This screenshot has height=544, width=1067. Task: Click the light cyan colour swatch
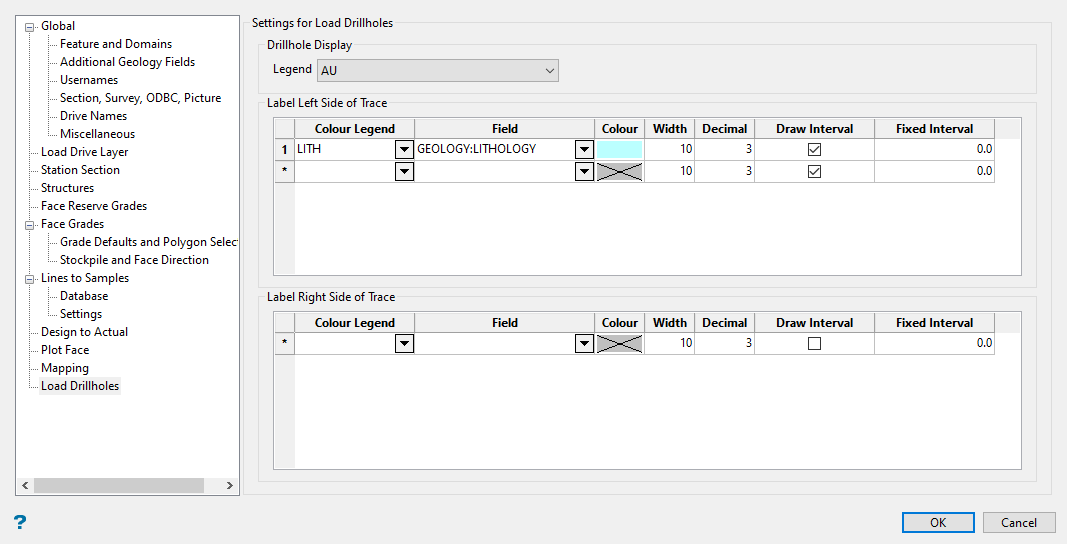pos(619,149)
